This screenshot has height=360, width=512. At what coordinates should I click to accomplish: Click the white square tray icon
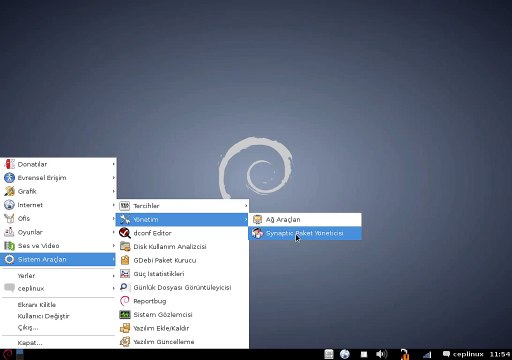(364, 355)
